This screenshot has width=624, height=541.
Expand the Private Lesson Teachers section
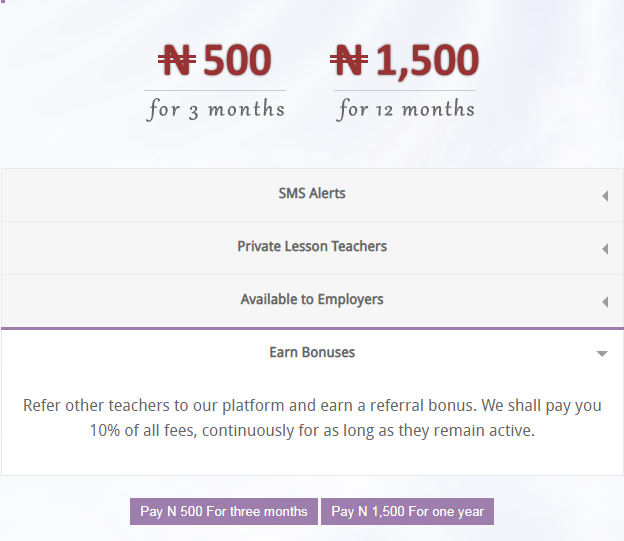pyautogui.click(x=312, y=248)
